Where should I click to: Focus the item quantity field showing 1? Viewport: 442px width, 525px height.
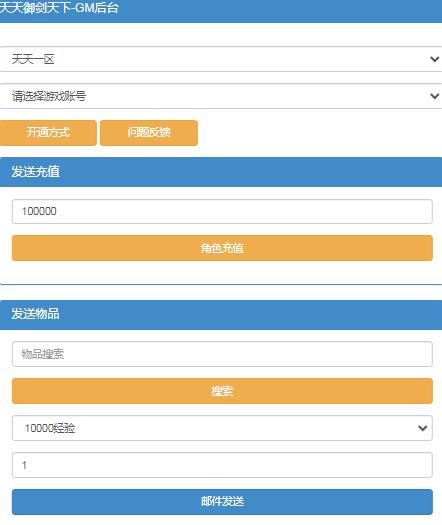point(222,465)
